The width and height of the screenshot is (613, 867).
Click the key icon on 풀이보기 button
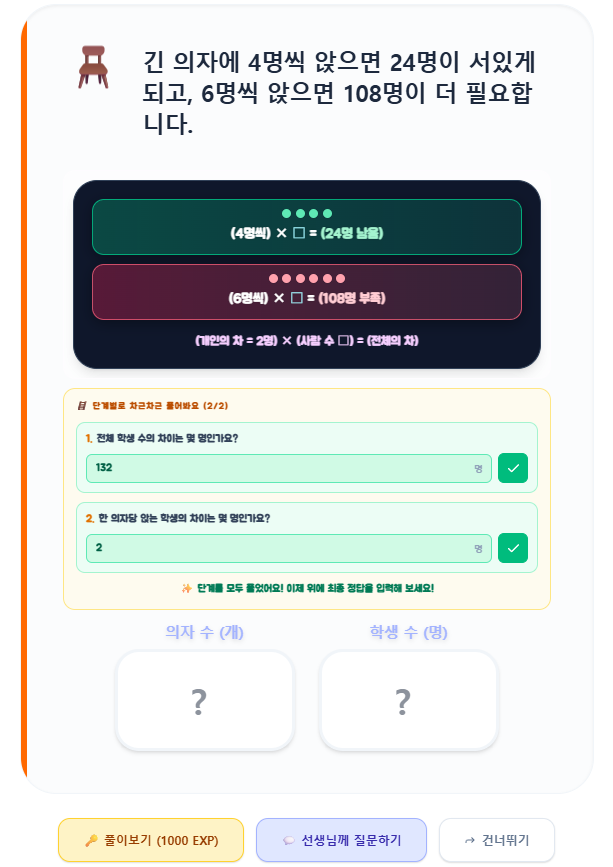pyautogui.click(x=91, y=840)
